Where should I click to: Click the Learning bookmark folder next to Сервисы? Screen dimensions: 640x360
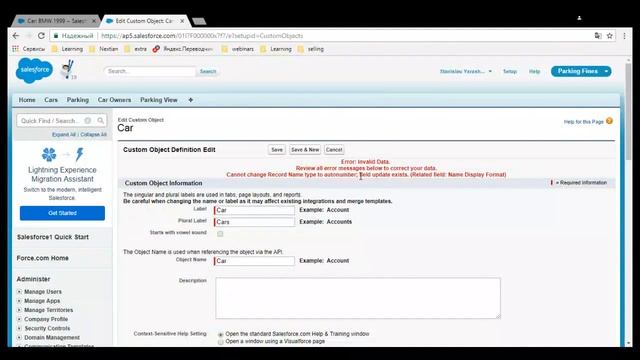(x=67, y=49)
